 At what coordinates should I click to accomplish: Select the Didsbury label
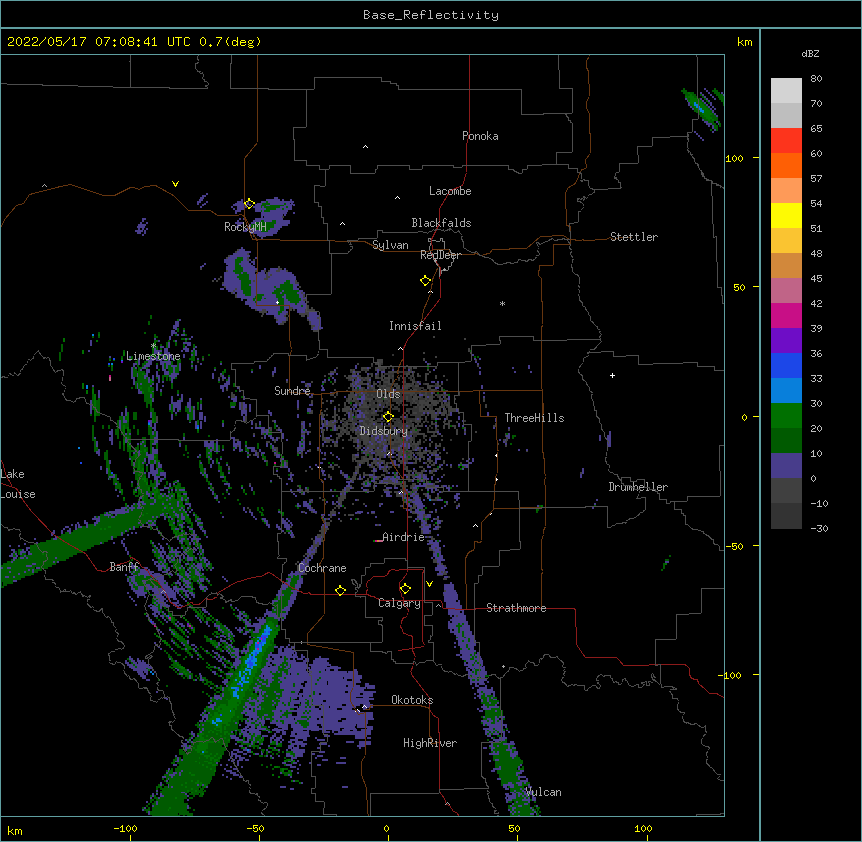click(x=384, y=431)
